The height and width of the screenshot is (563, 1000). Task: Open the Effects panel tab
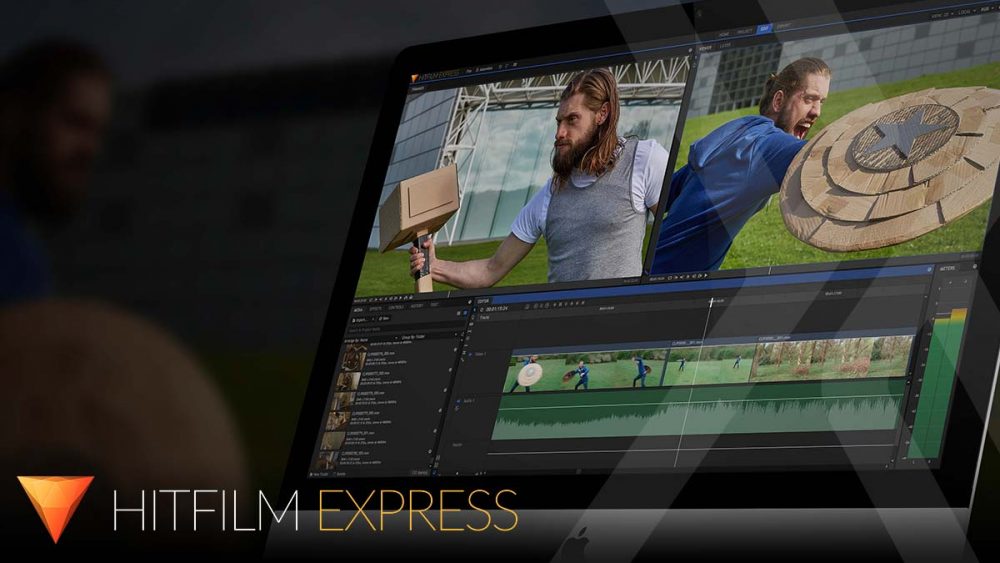[x=376, y=309]
